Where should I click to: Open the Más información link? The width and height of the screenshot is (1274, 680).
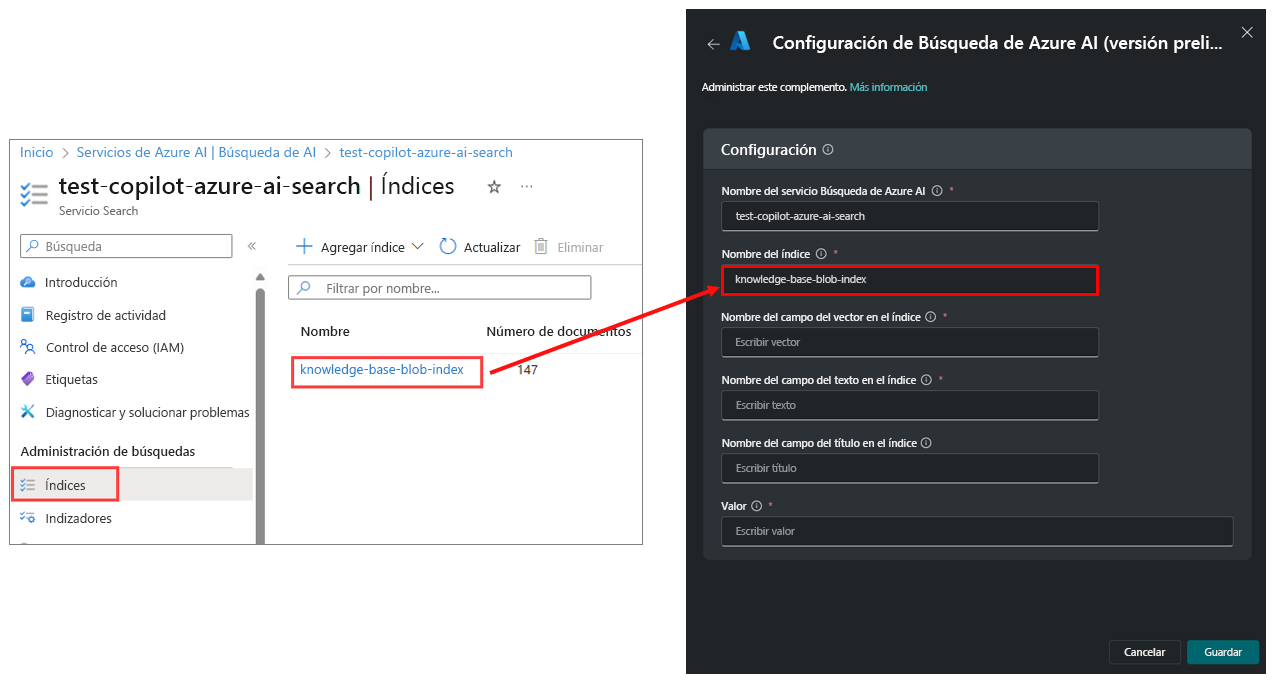(x=888, y=87)
